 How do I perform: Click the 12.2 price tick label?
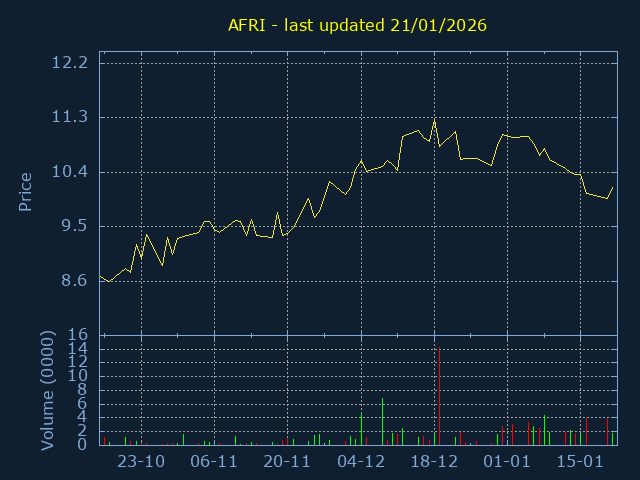pyautogui.click(x=69, y=63)
